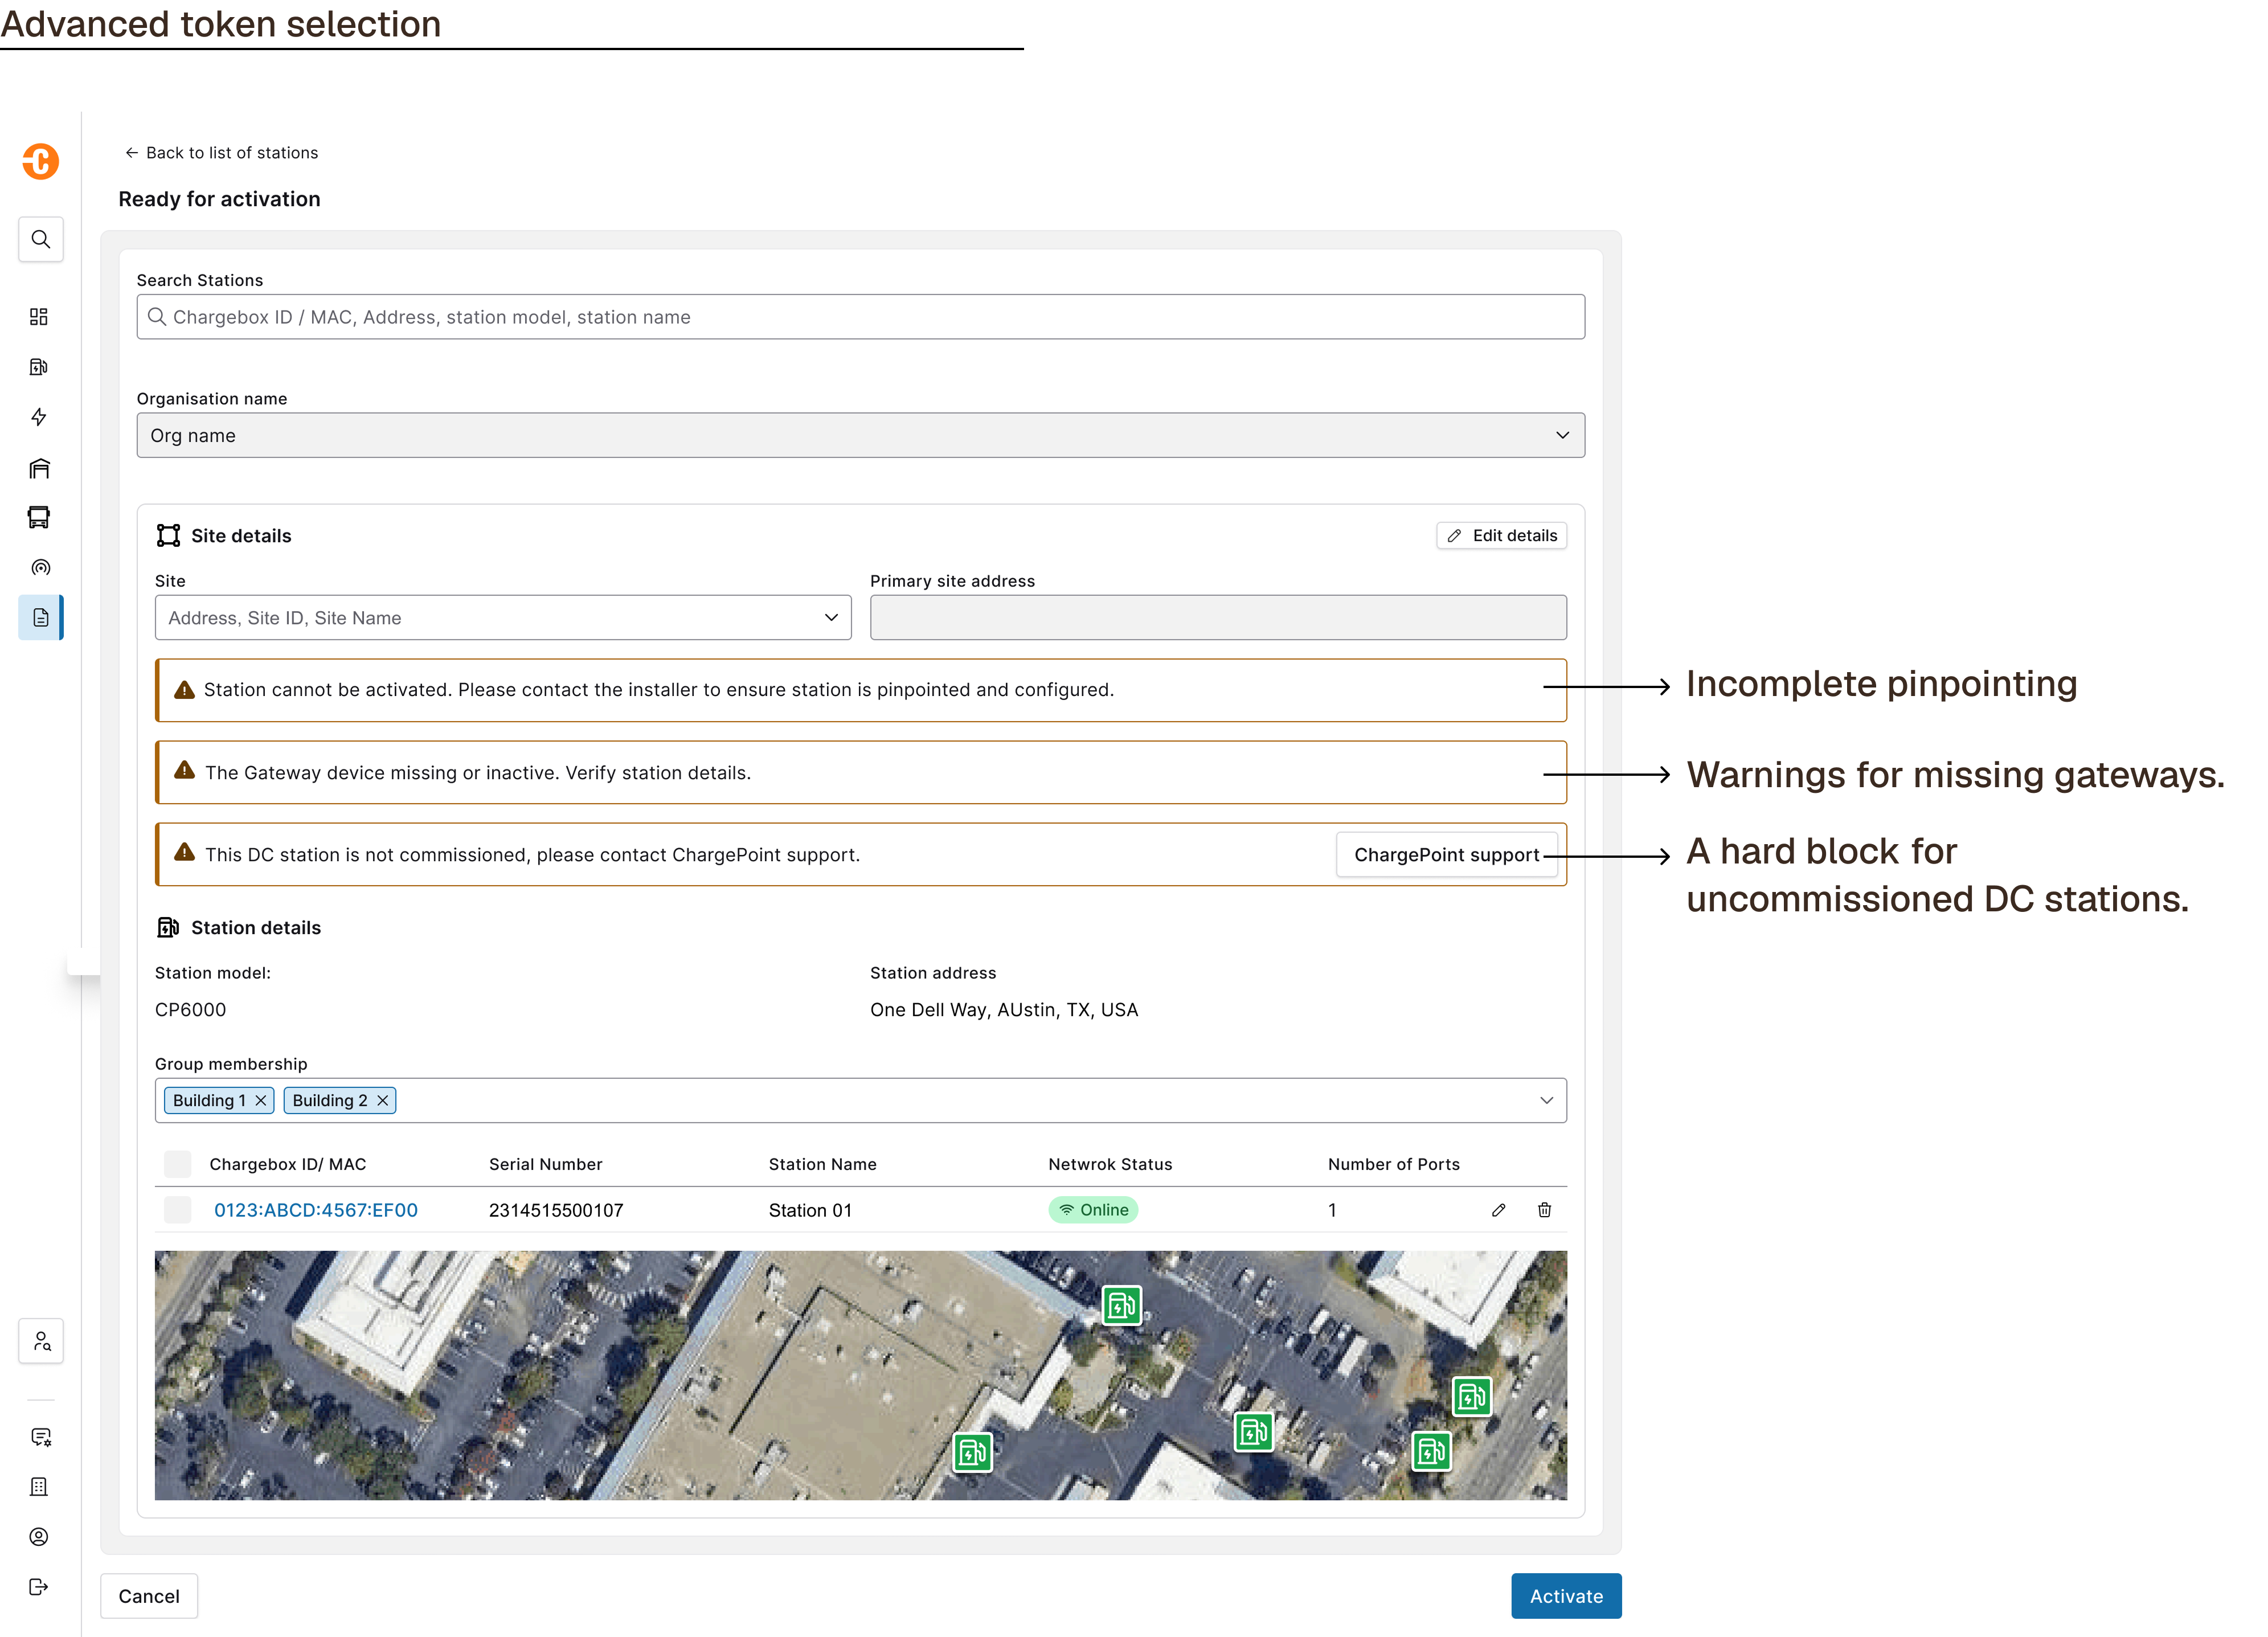Delete Station 01 using the trash icon
2268x1637 pixels.
click(x=1544, y=1210)
